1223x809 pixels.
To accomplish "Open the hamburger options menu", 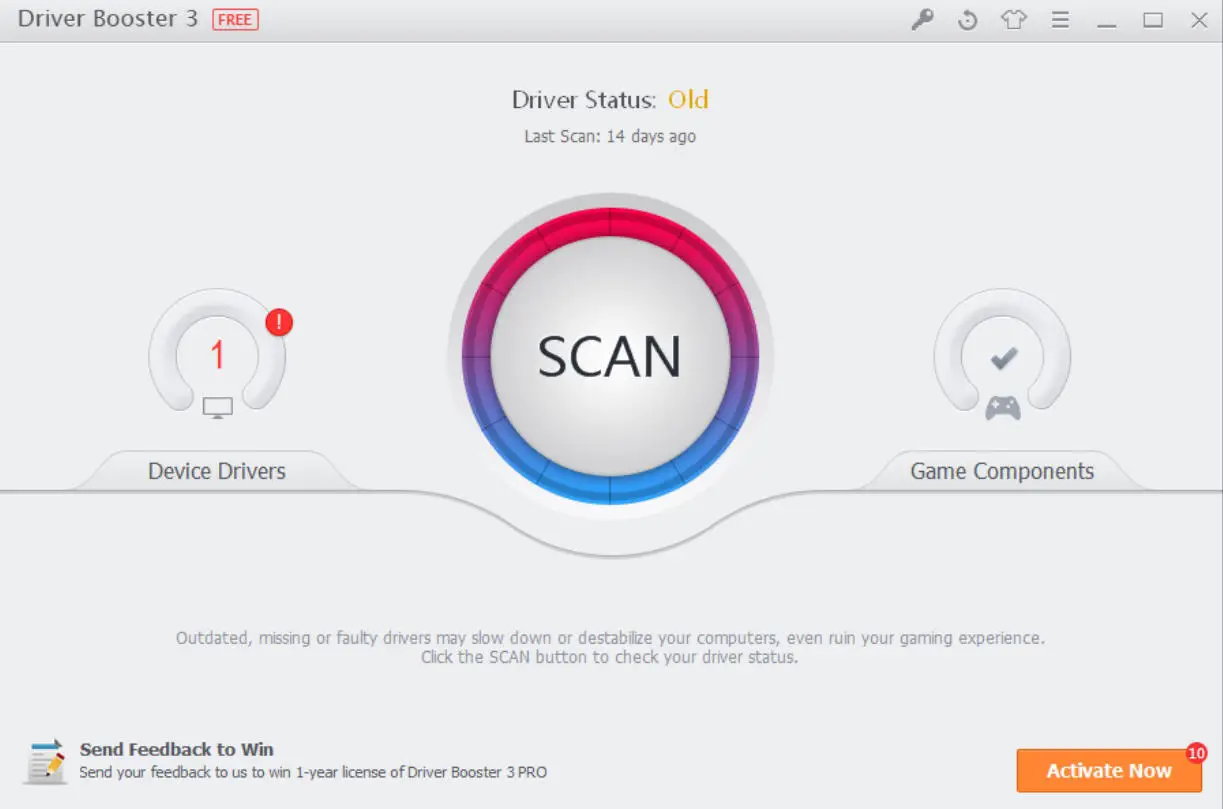I will click(x=1060, y=20).
